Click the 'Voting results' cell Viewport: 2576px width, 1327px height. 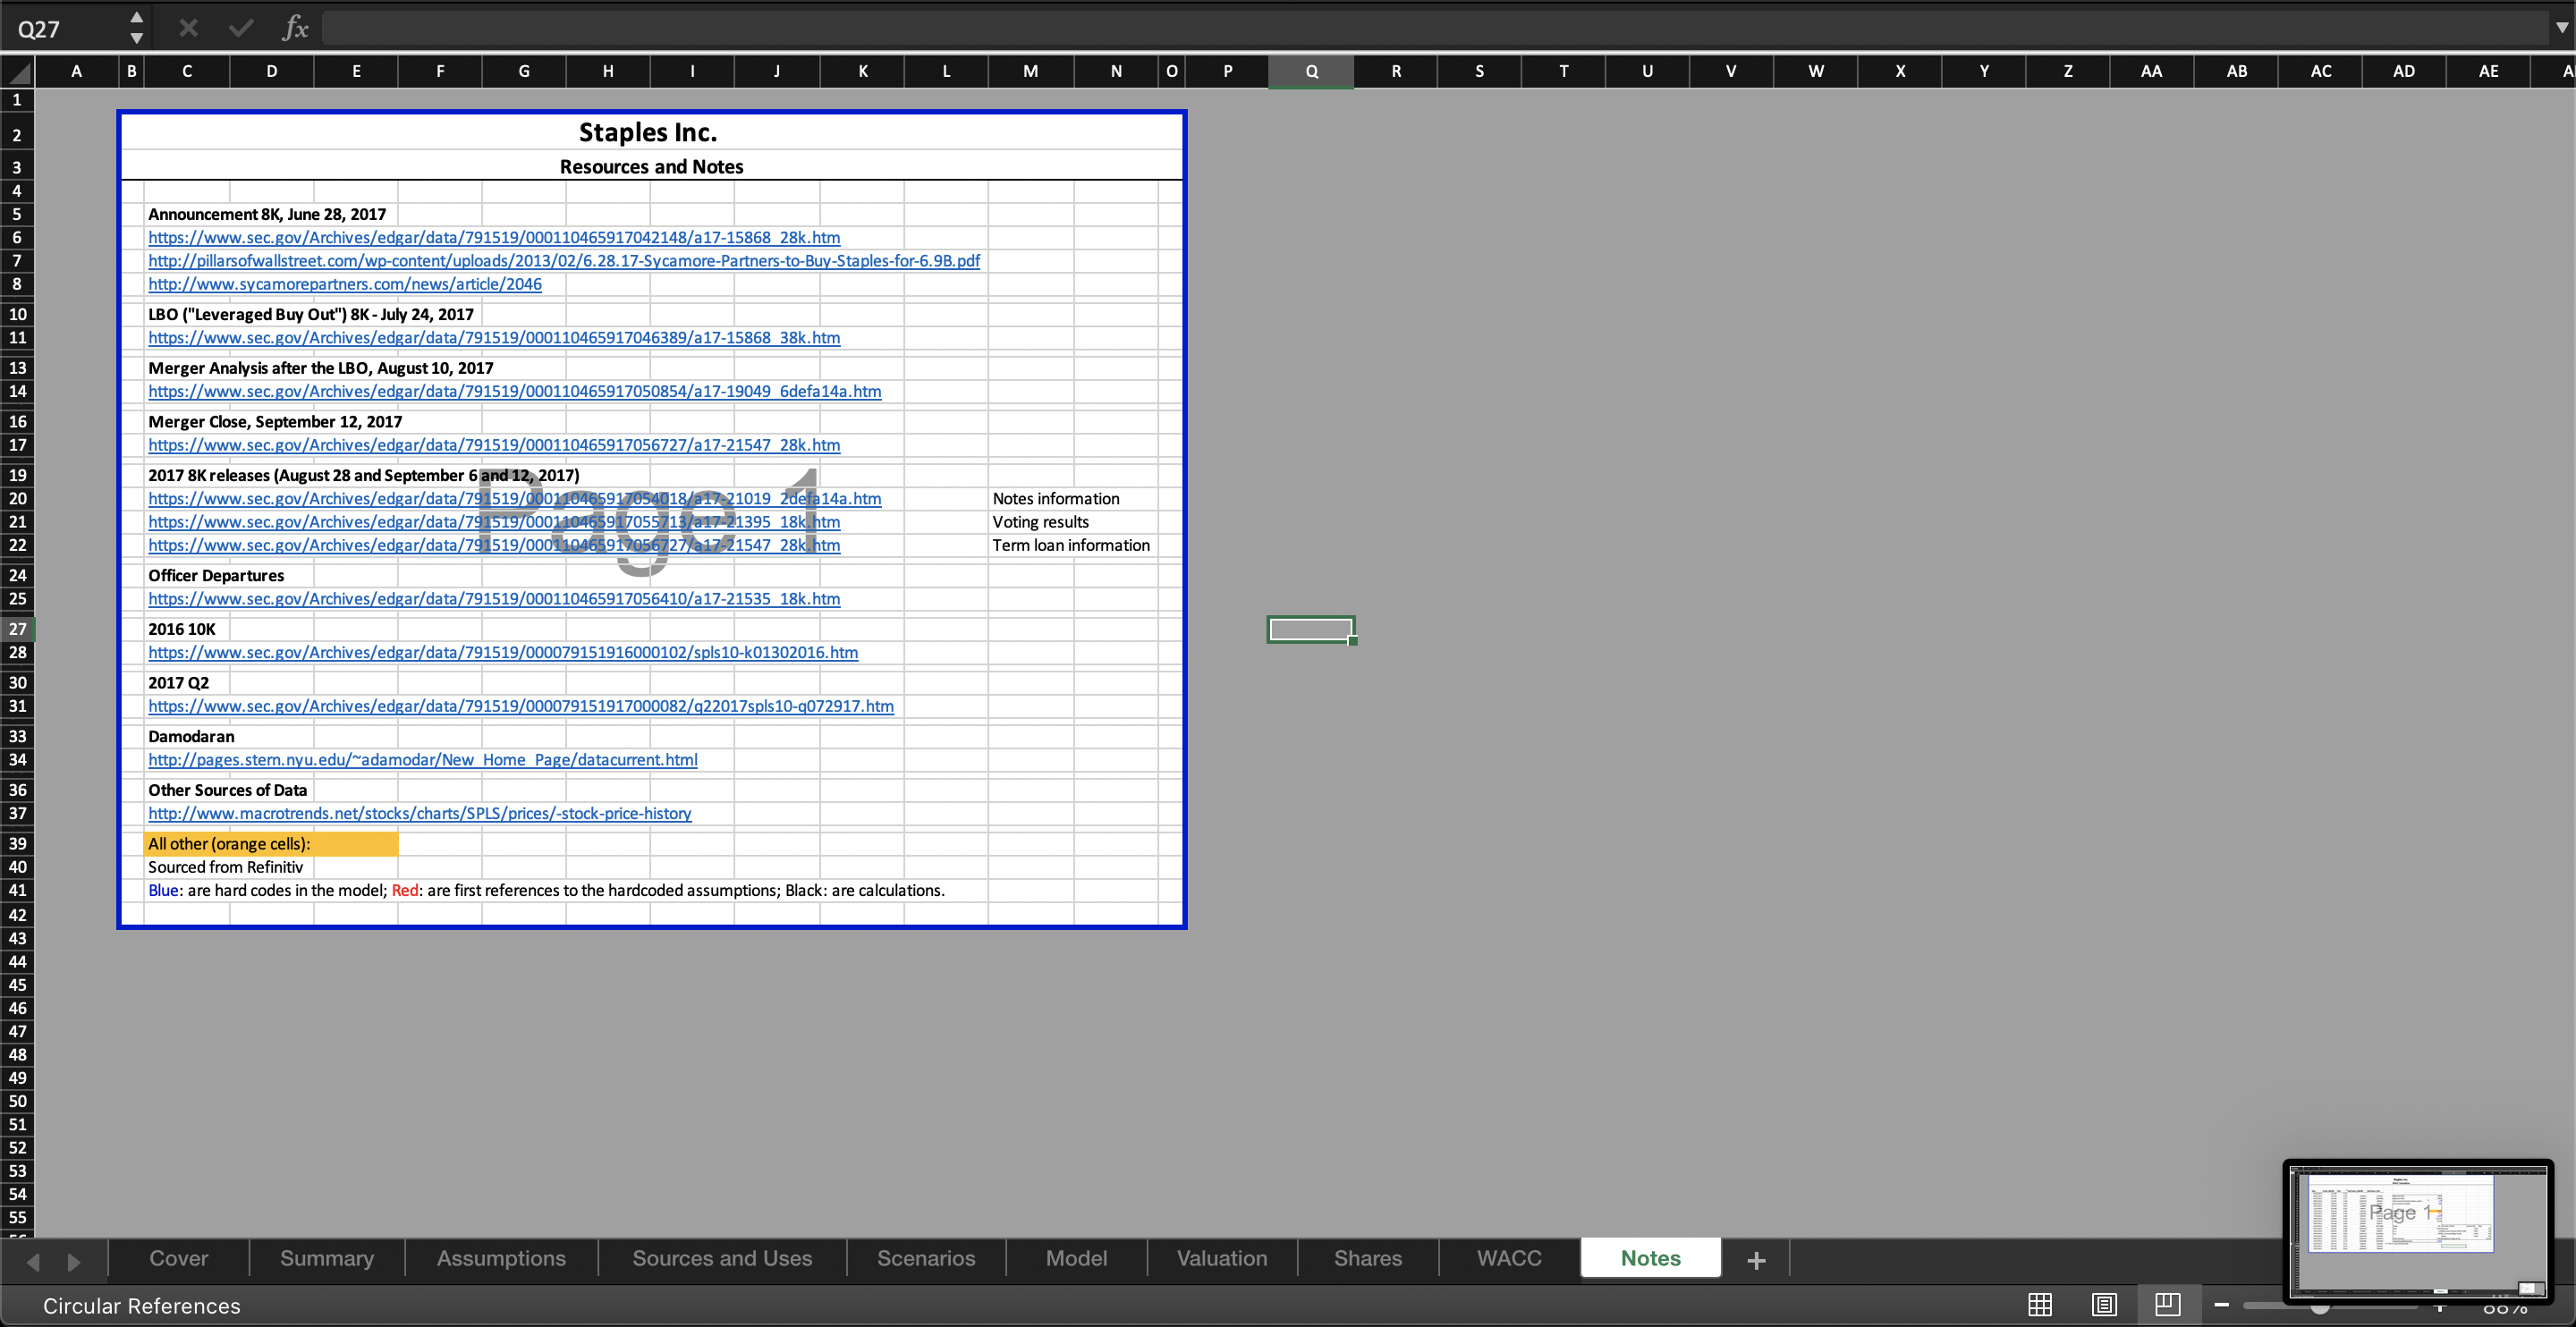tap(1040, 521)
